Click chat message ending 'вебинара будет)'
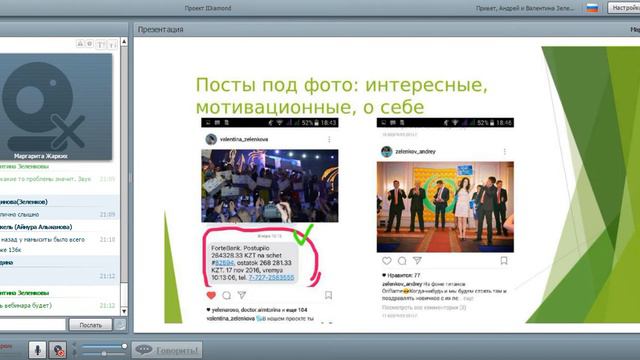Viewport: 640px width, 360px height. [26, 305]
